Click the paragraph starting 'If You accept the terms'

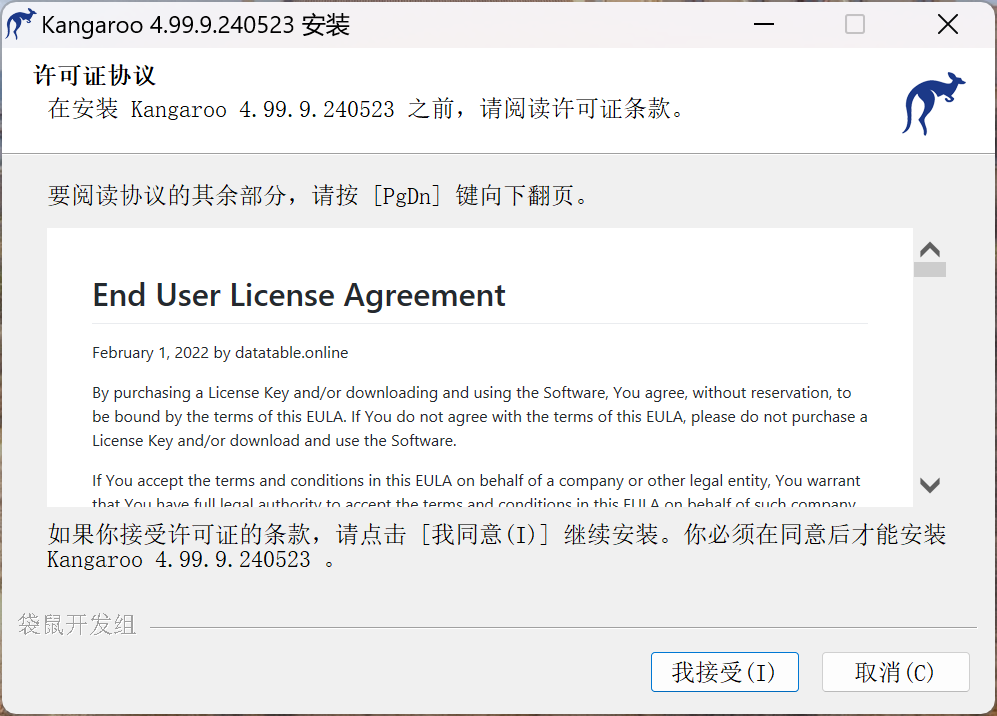pos(476,492)
